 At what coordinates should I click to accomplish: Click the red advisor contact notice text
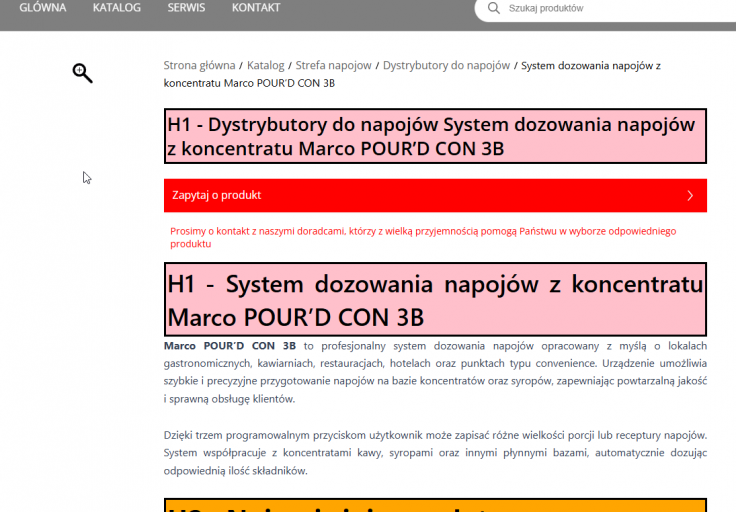(423, 237)
